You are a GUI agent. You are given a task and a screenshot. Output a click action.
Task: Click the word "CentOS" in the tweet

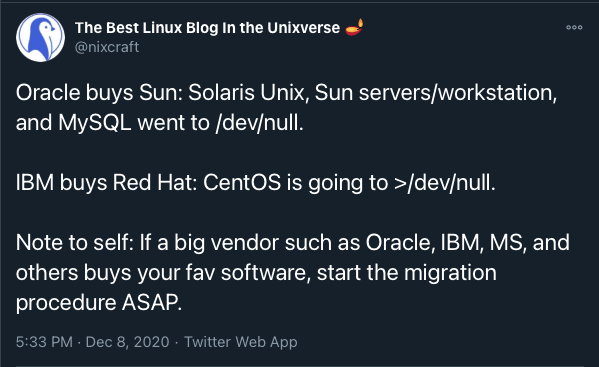point(242,183)
